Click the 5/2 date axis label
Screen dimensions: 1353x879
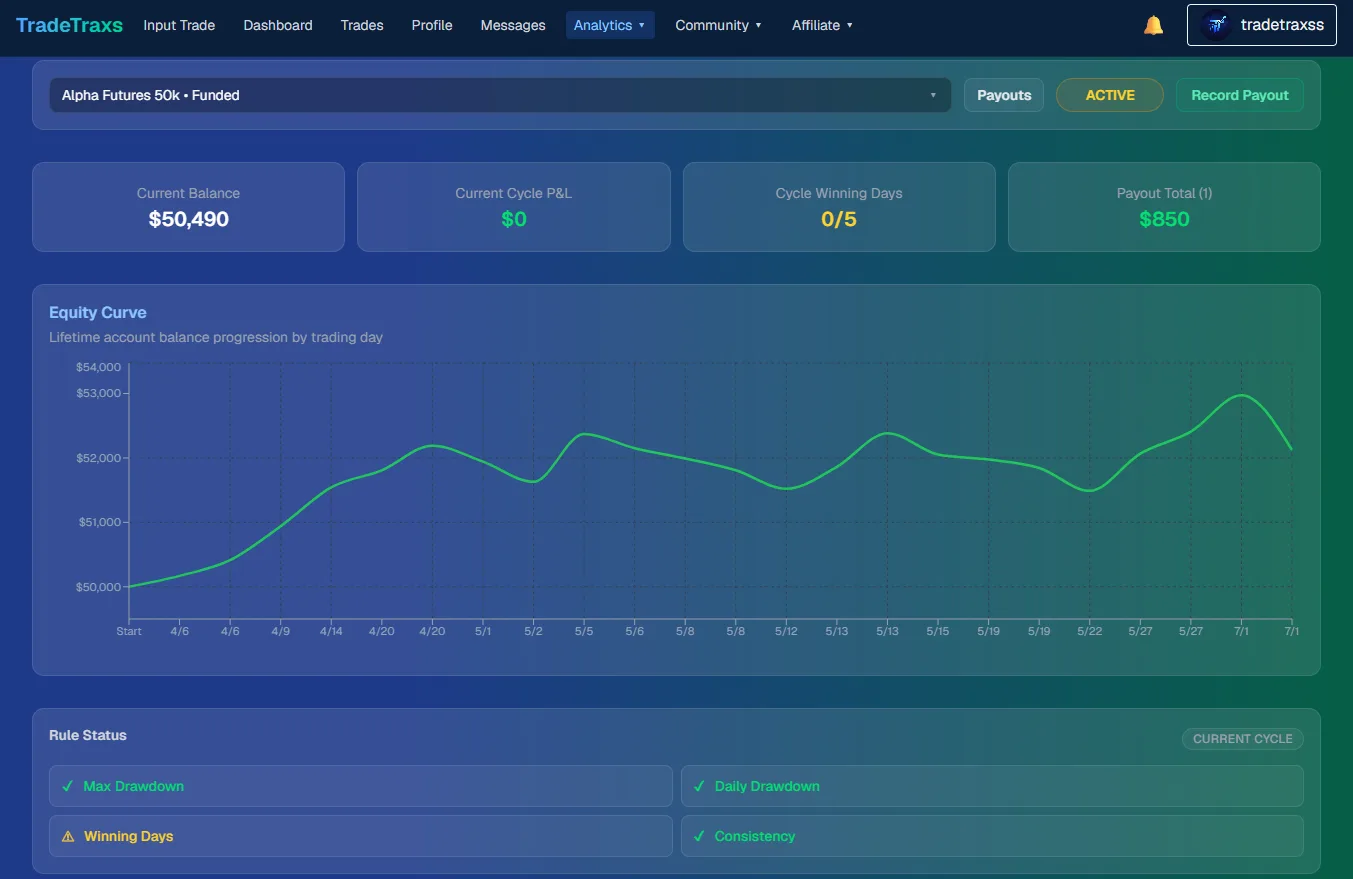pos(533,631)
